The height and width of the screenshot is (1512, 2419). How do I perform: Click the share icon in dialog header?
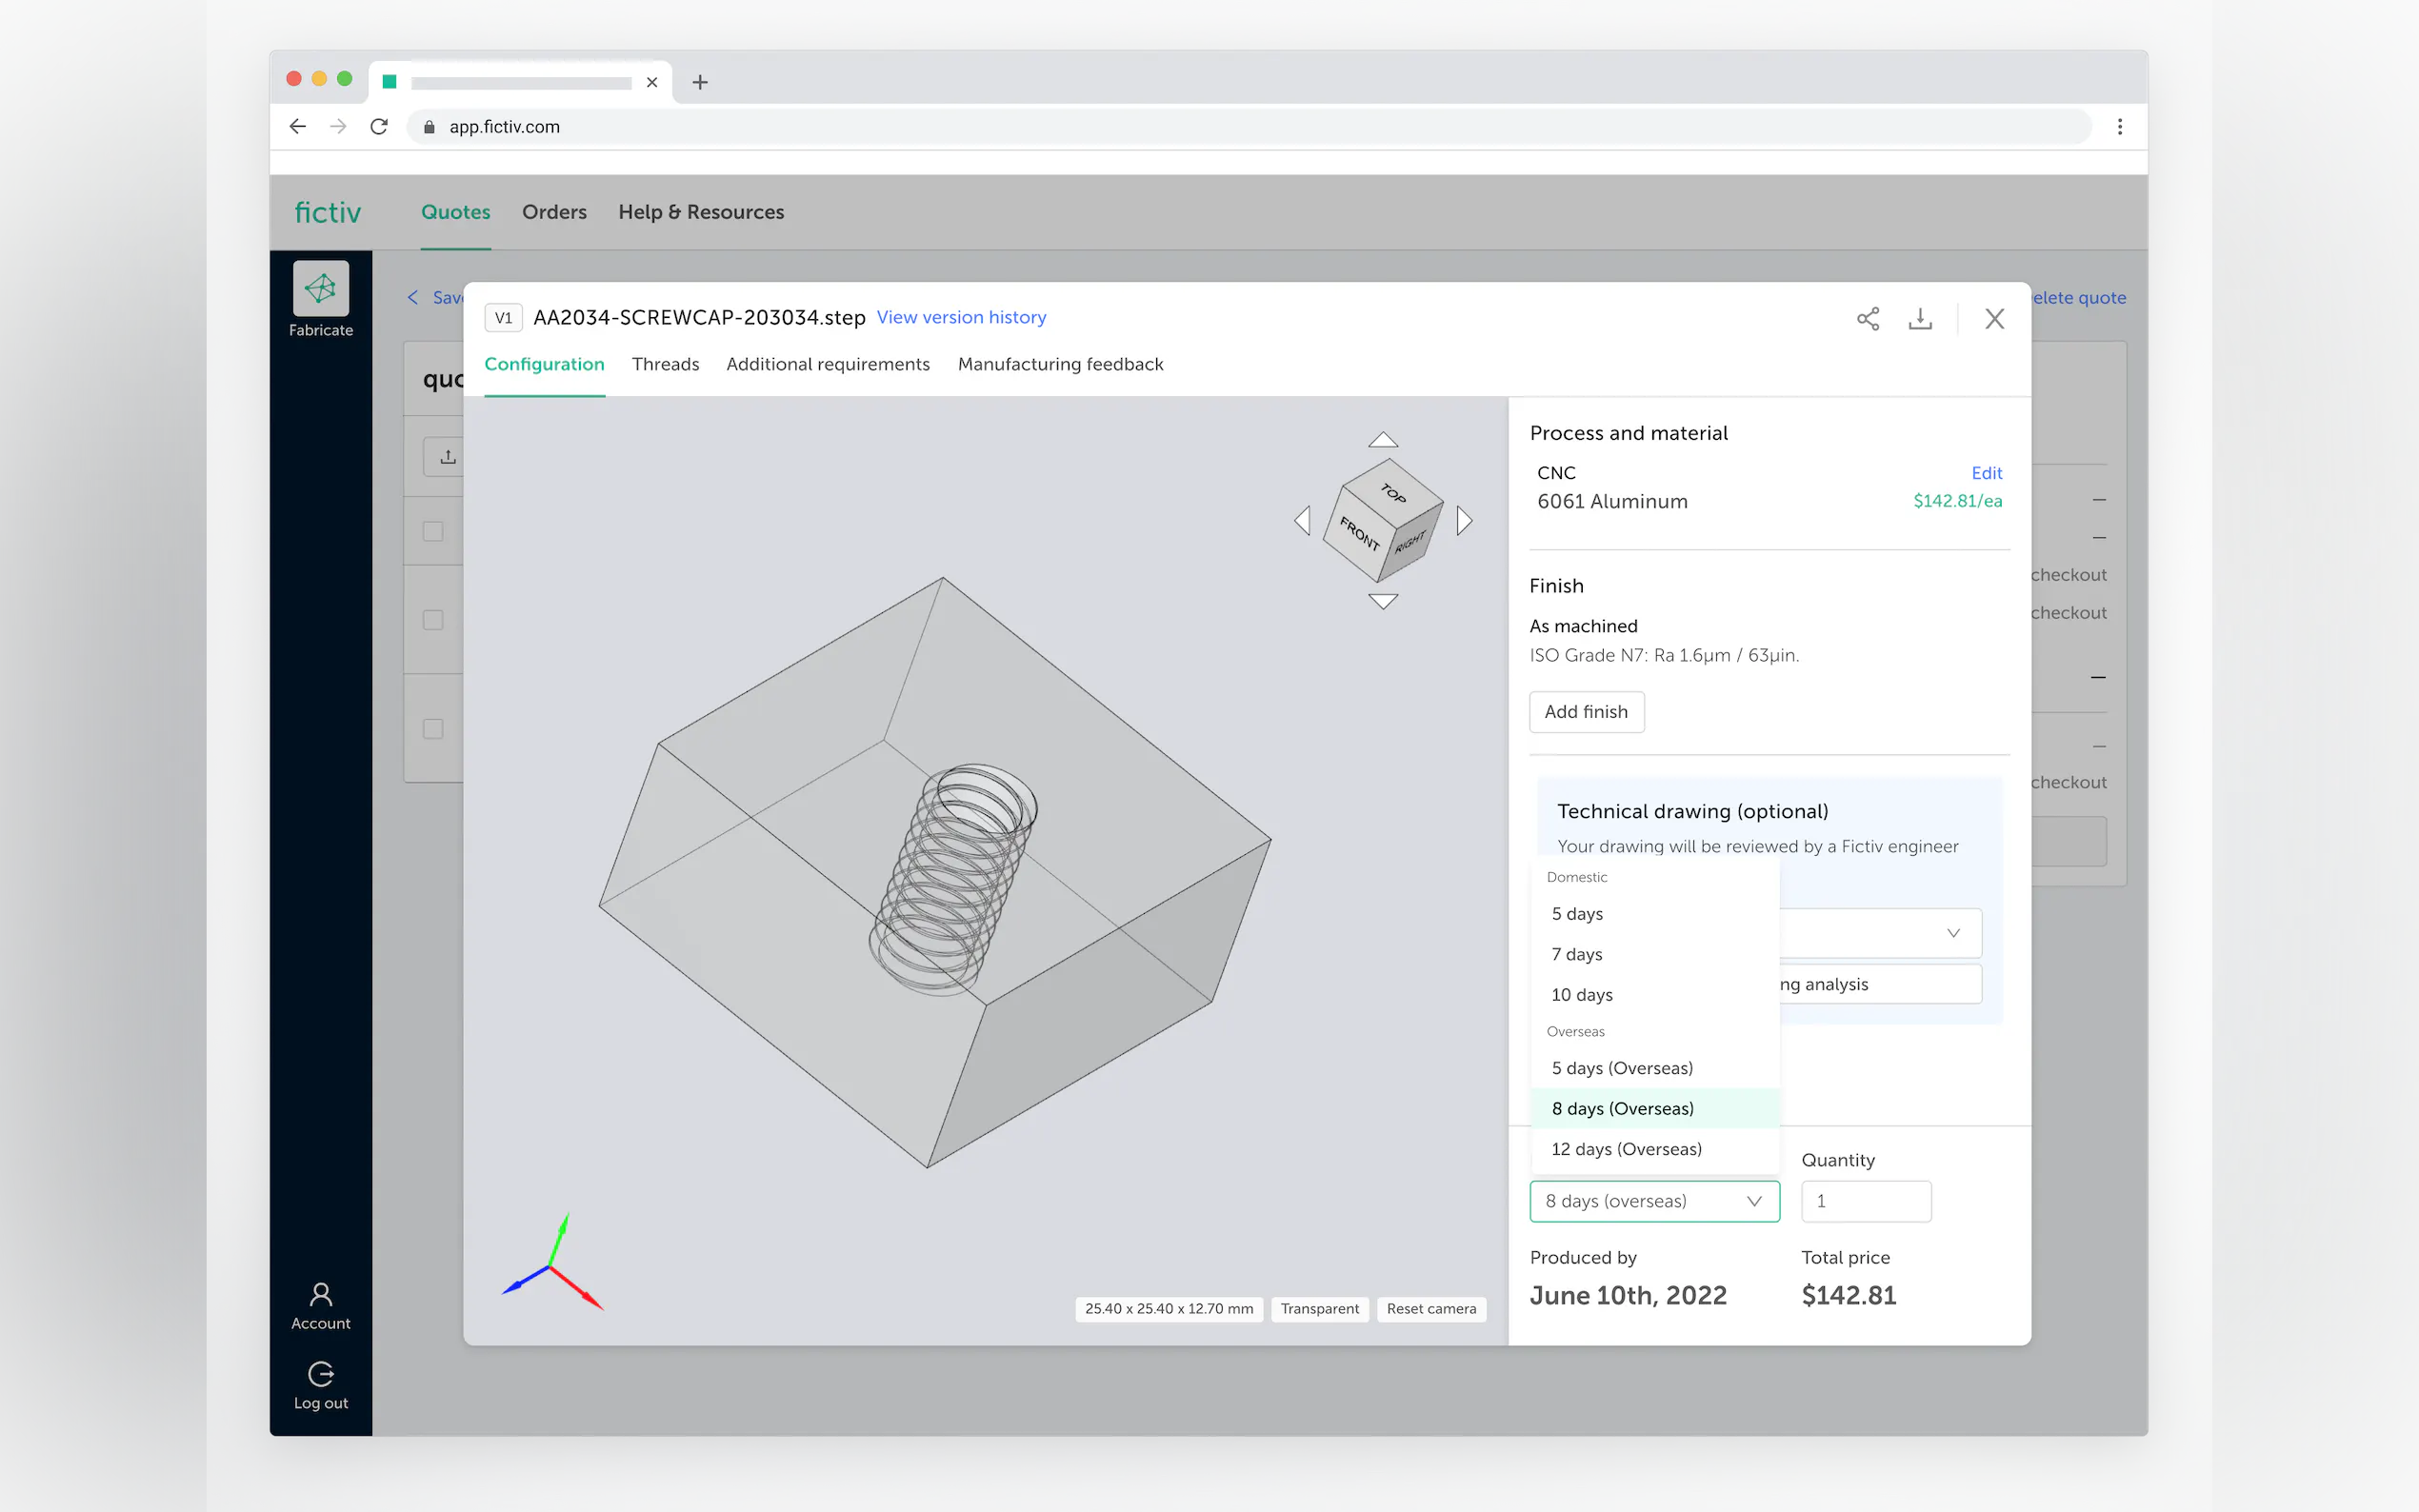(1867, 318)
